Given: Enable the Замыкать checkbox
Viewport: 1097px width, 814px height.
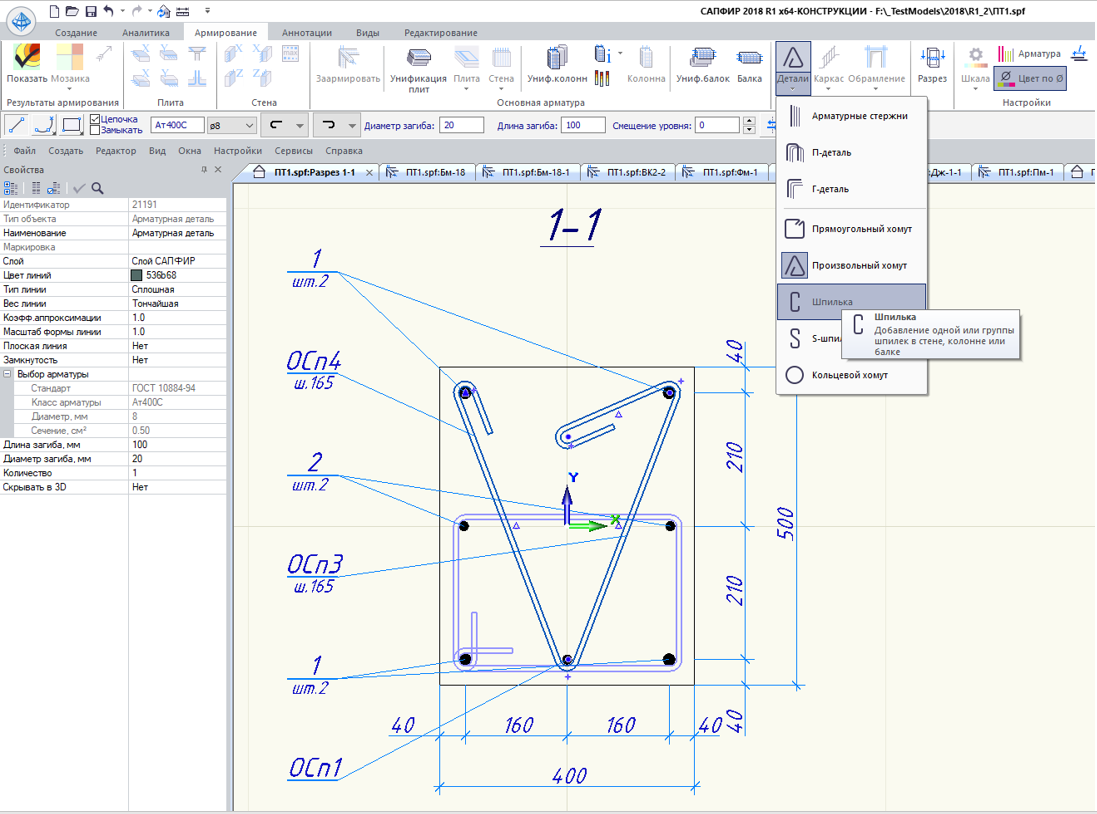Looking at the screenshot, I should click(96, 130).
